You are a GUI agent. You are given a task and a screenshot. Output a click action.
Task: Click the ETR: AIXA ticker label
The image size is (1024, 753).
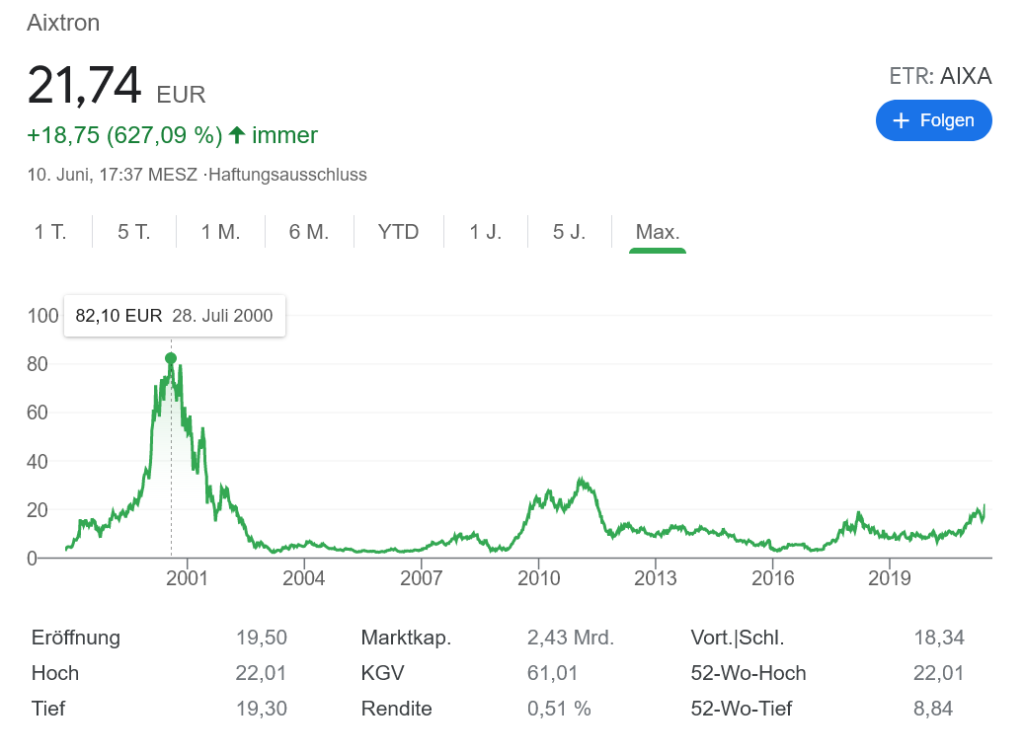pyautogui.click(x=939, y=76)
